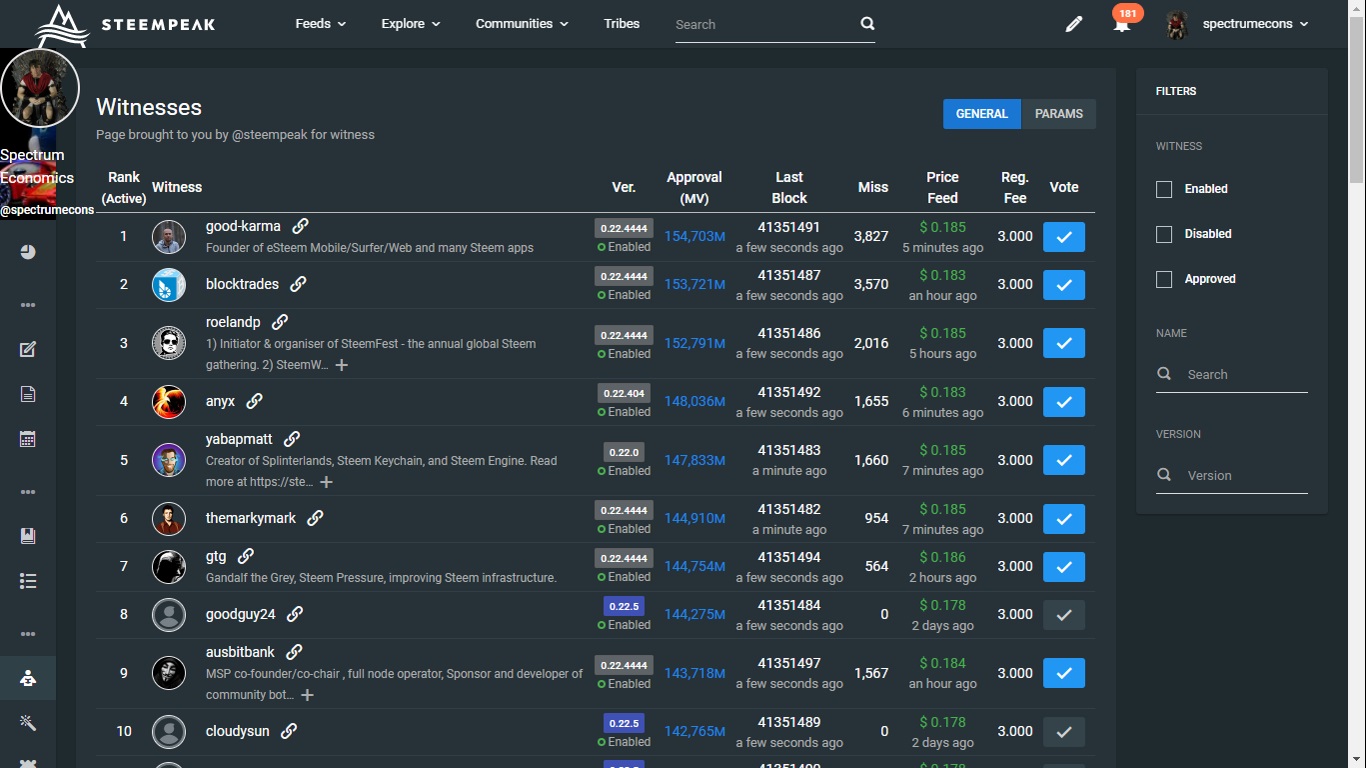This screenshot has height=768, width=1366.
Task: Click the Miss column header
Action: [x=873, y=187]
